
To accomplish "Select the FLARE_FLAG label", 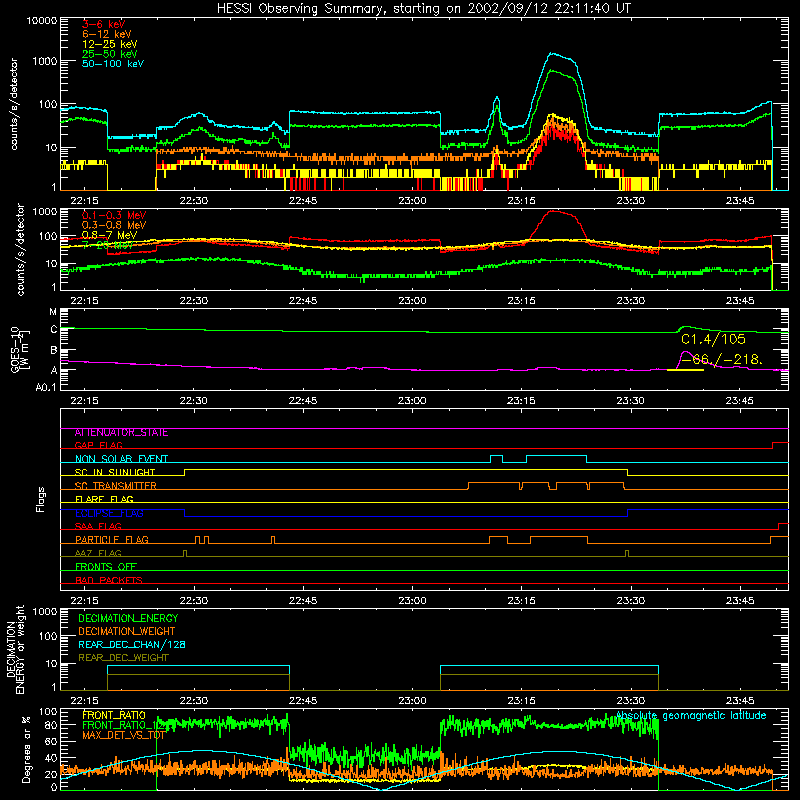I will (104, 499).
